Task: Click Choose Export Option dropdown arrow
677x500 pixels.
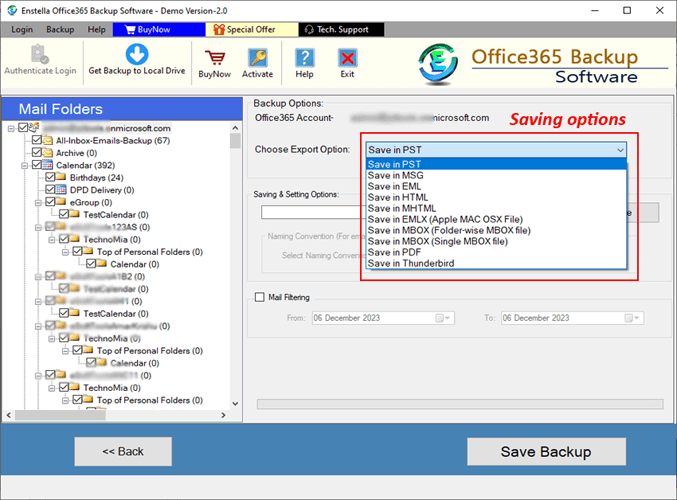Action: (620, 150)
